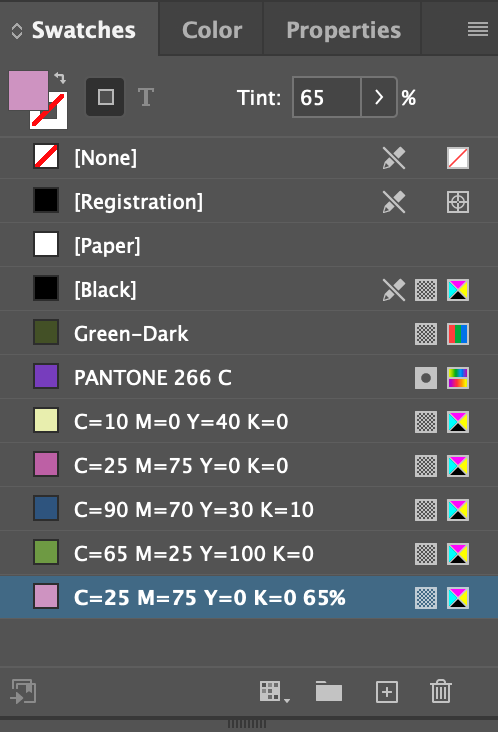This screenshot has height=732, width=498.
Task: Click the New Swatch plus icon
Action: (387, 691)
